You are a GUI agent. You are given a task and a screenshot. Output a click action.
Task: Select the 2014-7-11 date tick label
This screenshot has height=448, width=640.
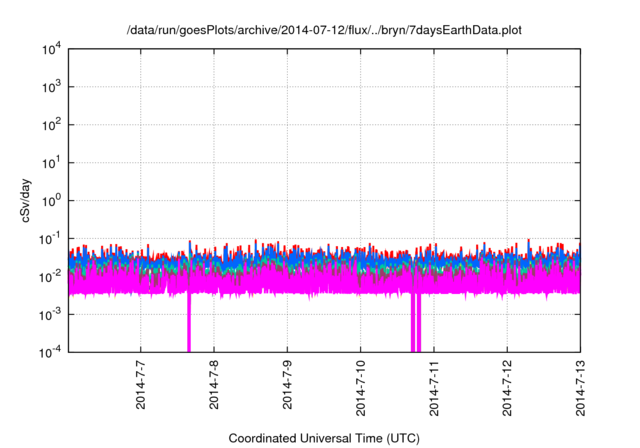pos(434,388)
